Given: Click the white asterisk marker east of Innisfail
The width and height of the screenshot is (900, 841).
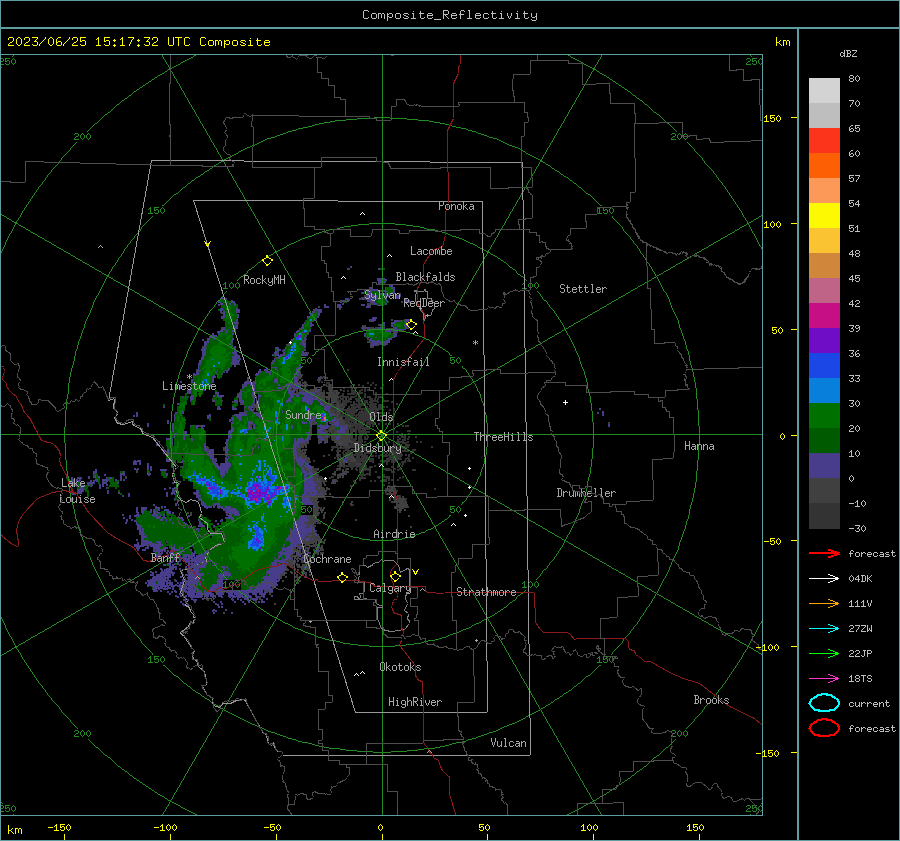Looking at the screenshot, I should 475,343.
